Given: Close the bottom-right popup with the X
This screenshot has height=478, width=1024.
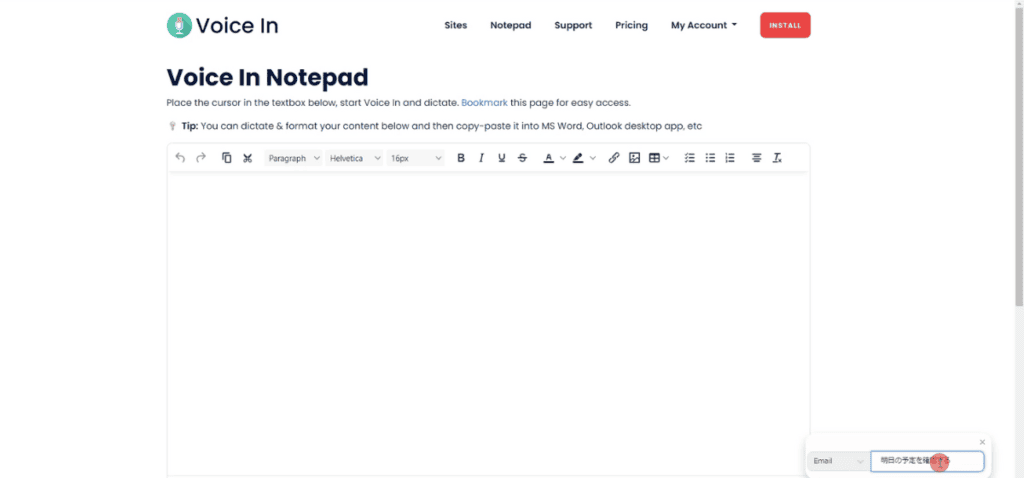Looking at the screenshot, I should (x=982, y=442).
